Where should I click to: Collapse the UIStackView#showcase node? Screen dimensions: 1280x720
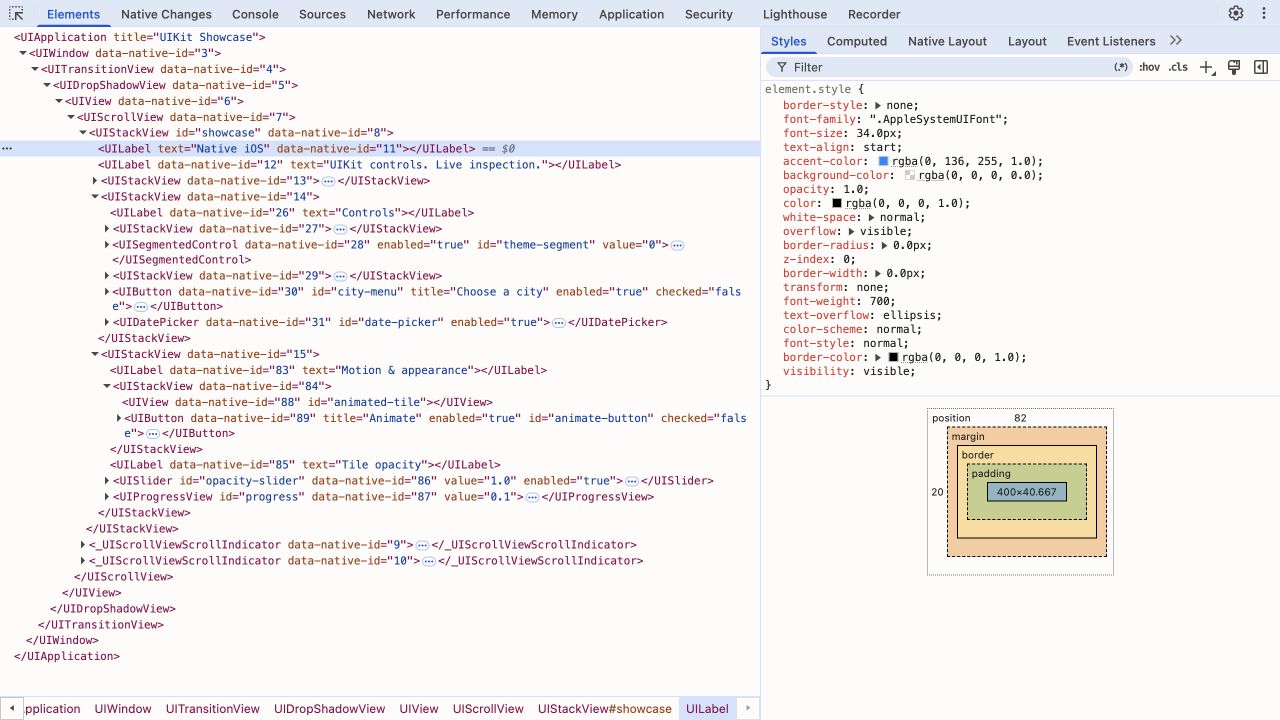83,133
